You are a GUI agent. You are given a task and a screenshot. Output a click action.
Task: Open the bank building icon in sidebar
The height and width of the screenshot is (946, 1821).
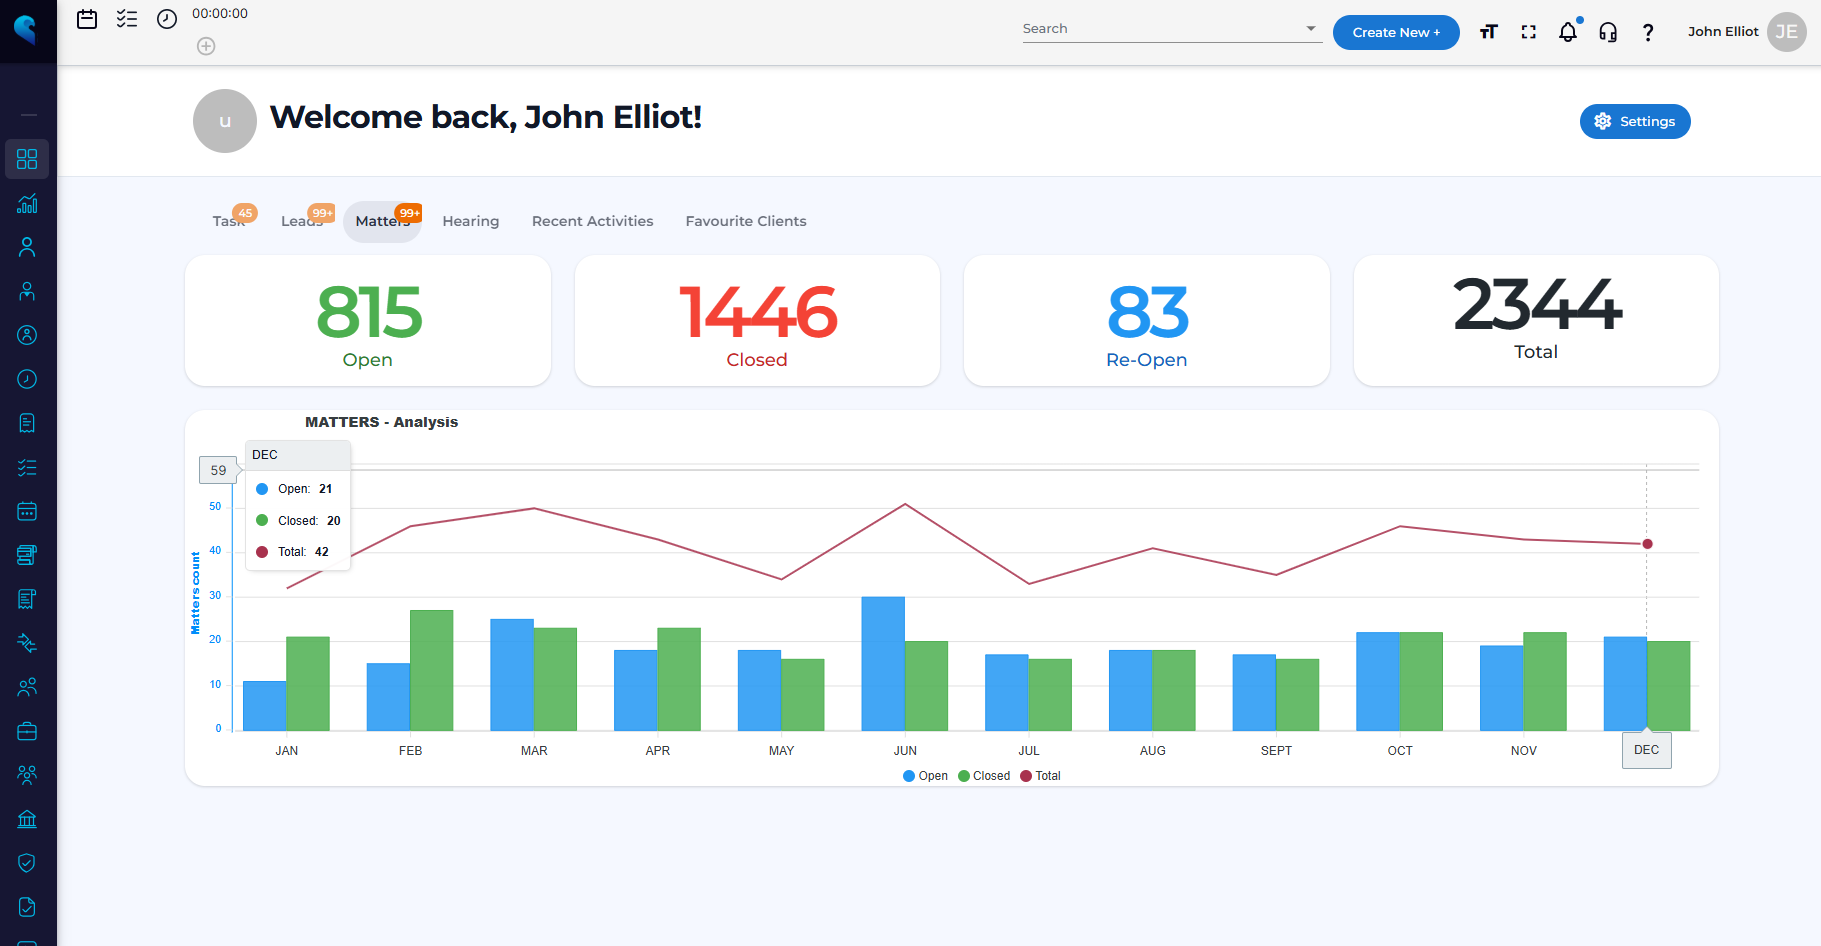[x=27, y=819]
